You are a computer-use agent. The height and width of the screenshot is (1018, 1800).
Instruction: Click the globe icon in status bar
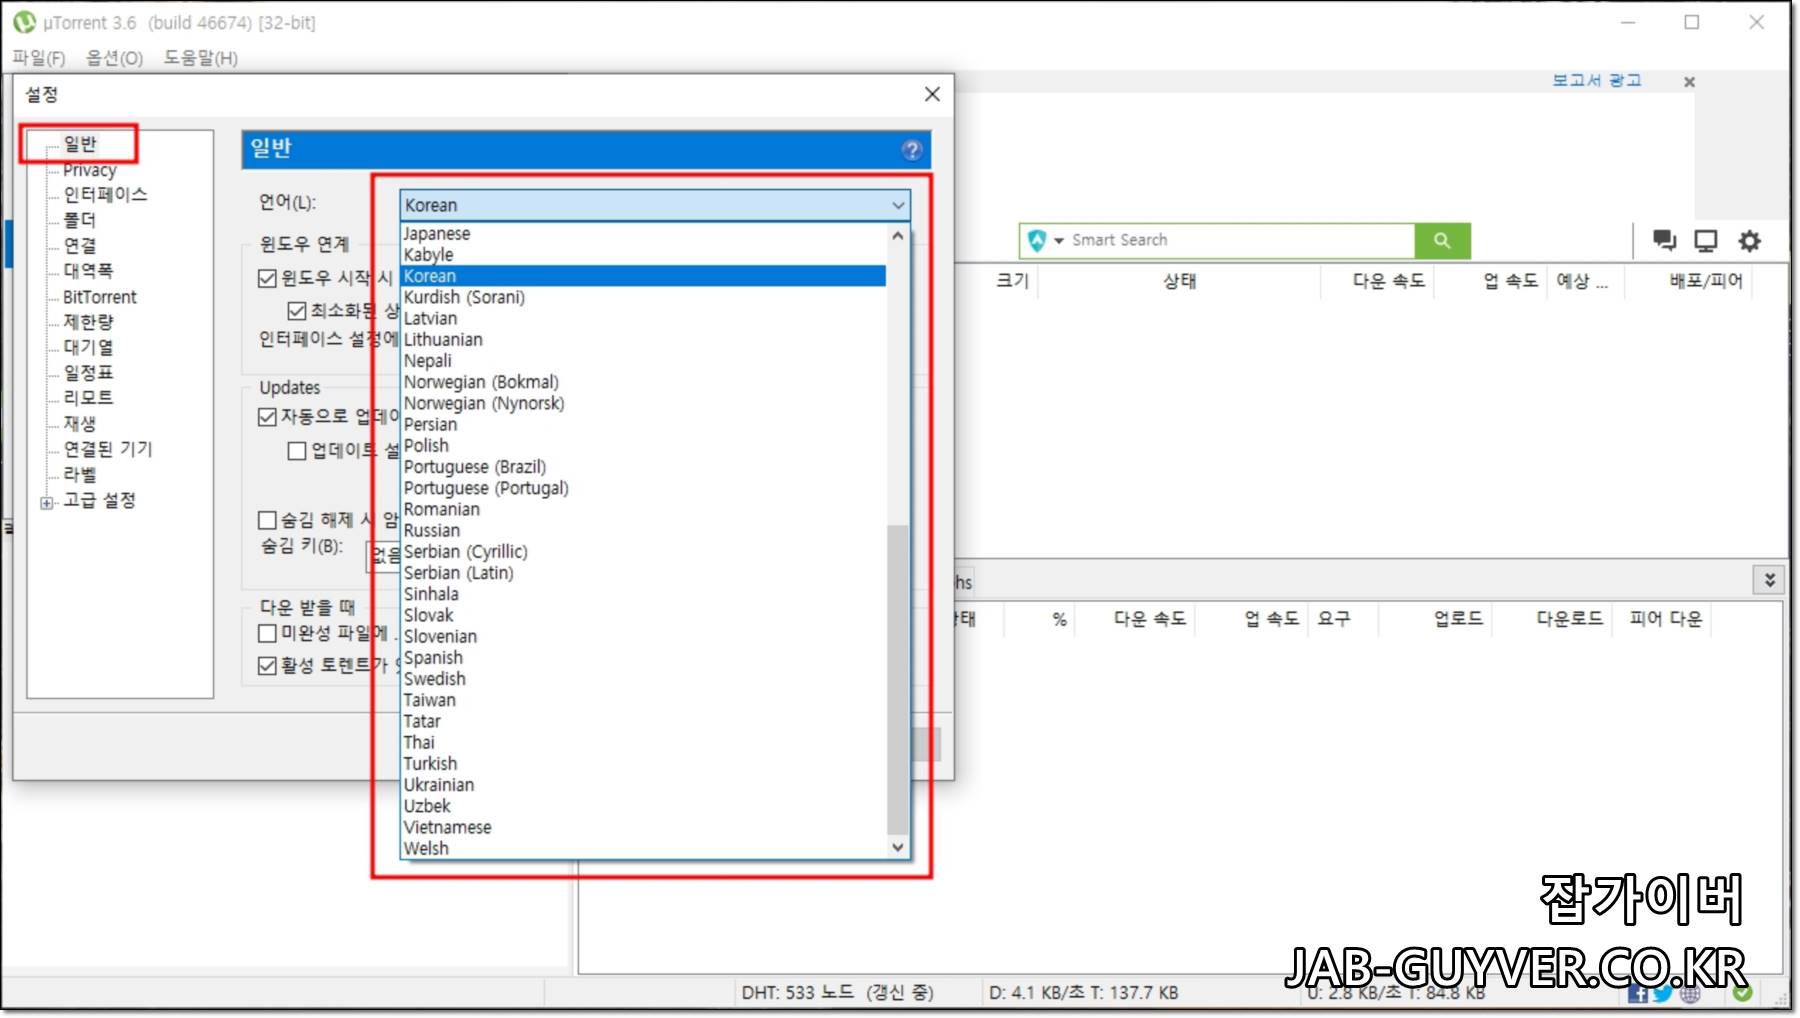(x=1690, y=993)
